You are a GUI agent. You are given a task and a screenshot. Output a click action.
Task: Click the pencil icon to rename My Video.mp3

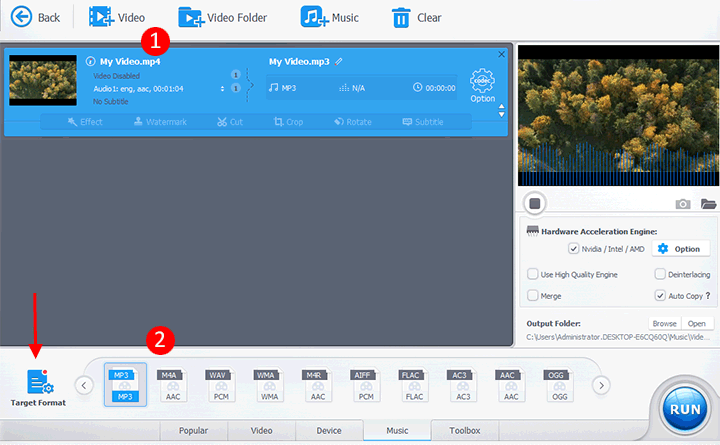pos(338,62)
